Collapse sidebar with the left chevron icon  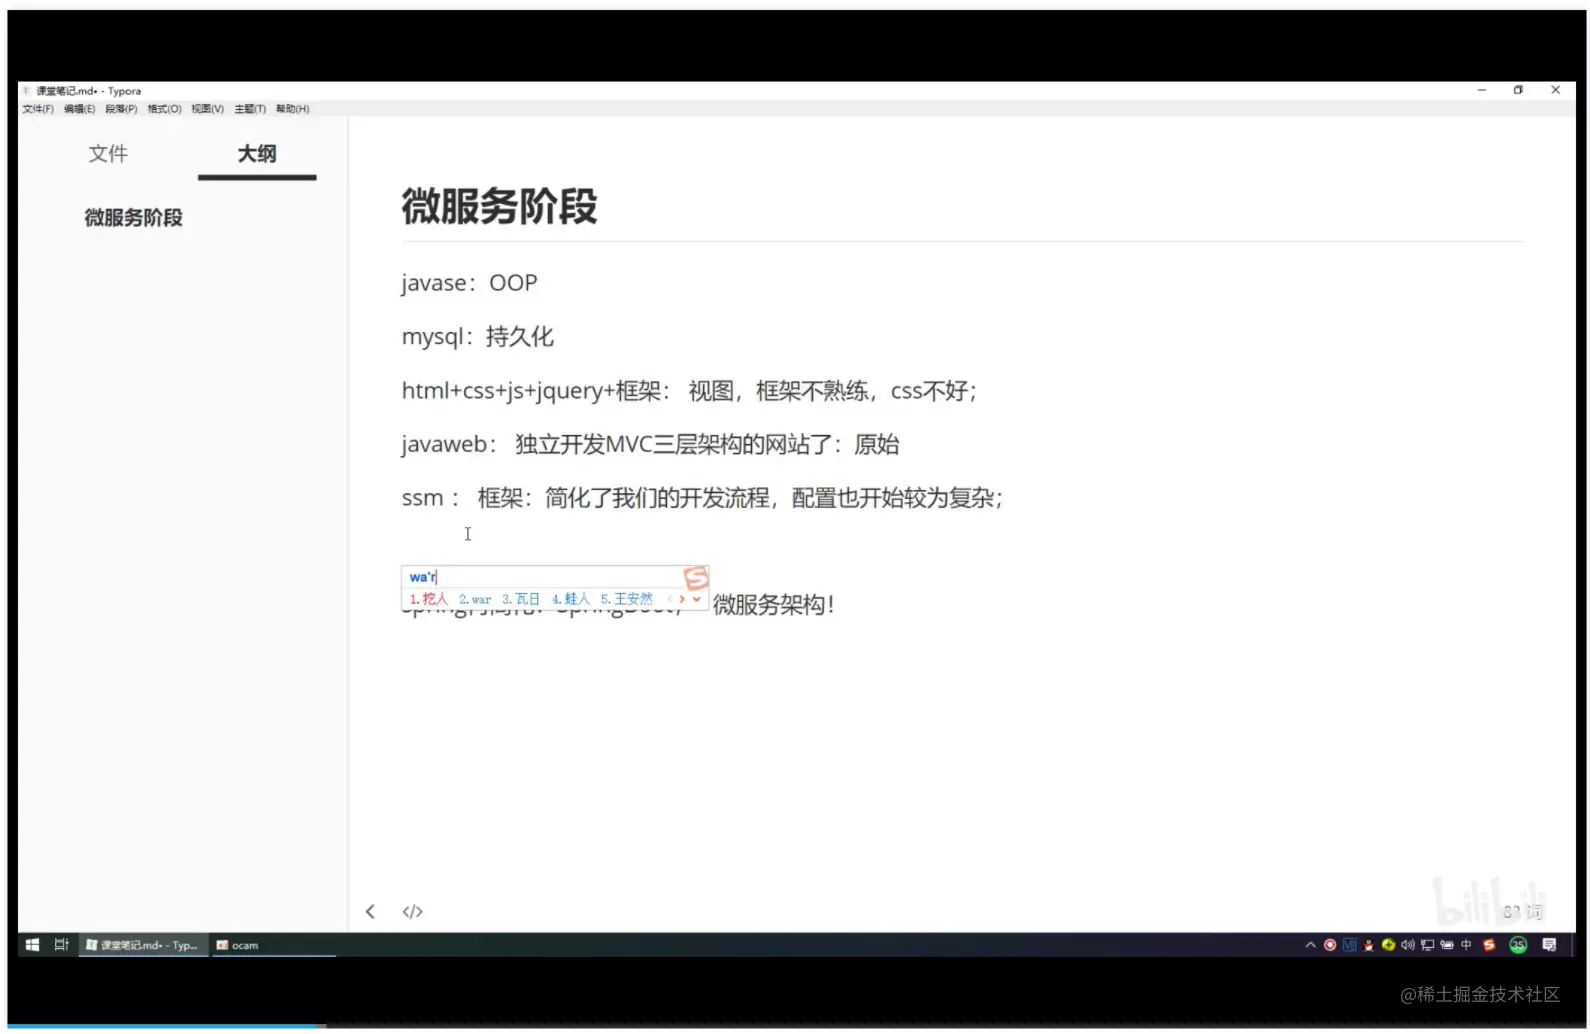[370, 912]
